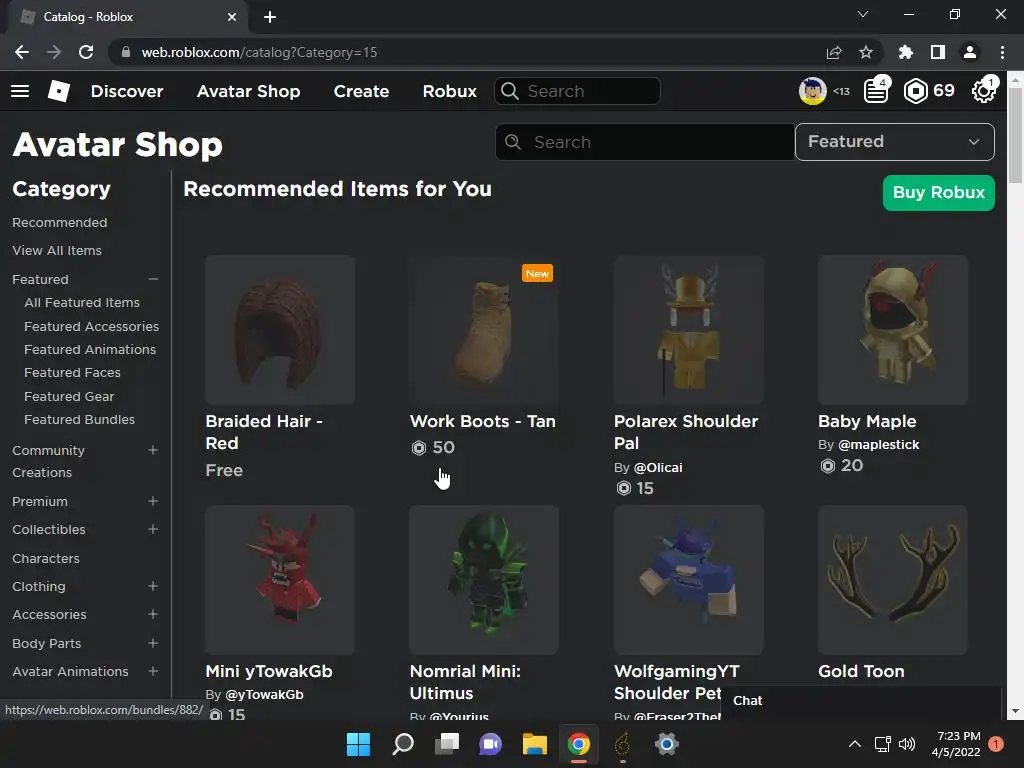Click the page vertical scrollbar thumb

click(1015, 135)
